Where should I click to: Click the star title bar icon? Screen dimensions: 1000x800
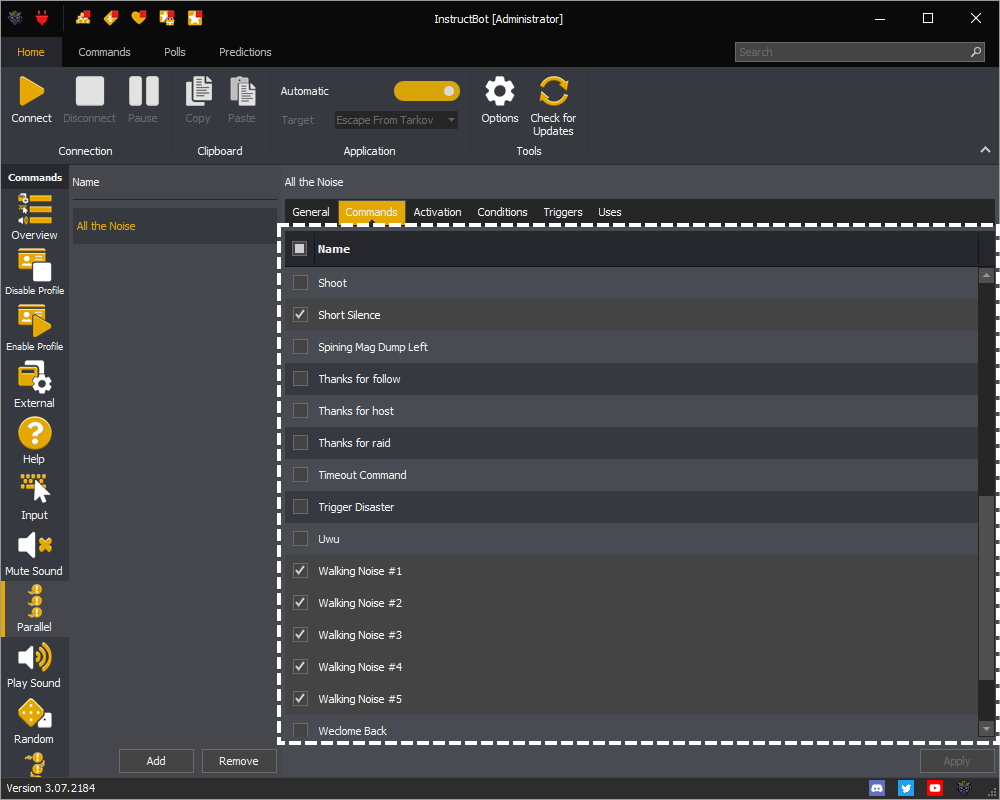point(195,18)
